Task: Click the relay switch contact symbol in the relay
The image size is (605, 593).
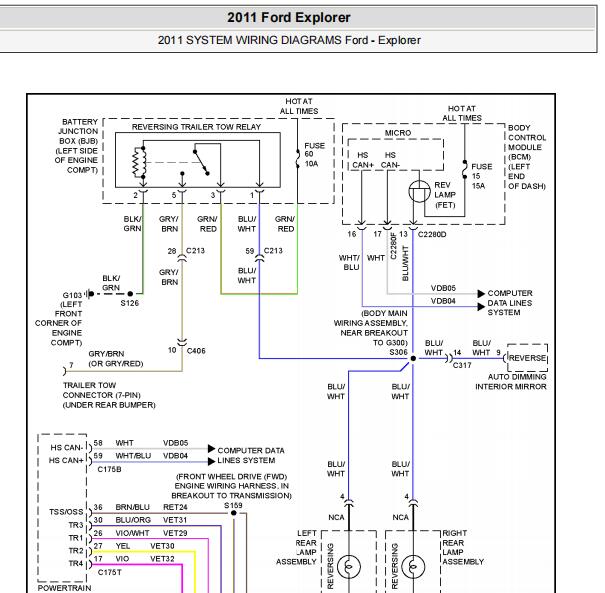Action: [201, 162]
